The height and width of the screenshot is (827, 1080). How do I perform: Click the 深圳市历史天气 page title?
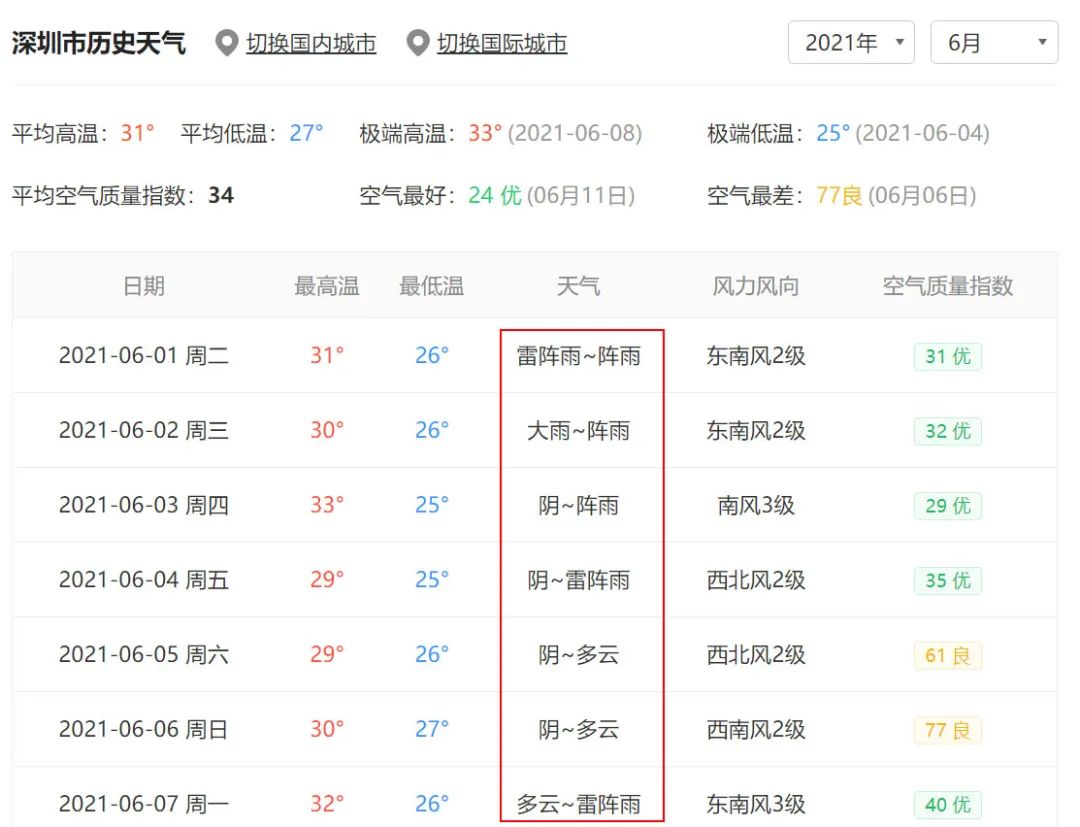tap(99, 43)
